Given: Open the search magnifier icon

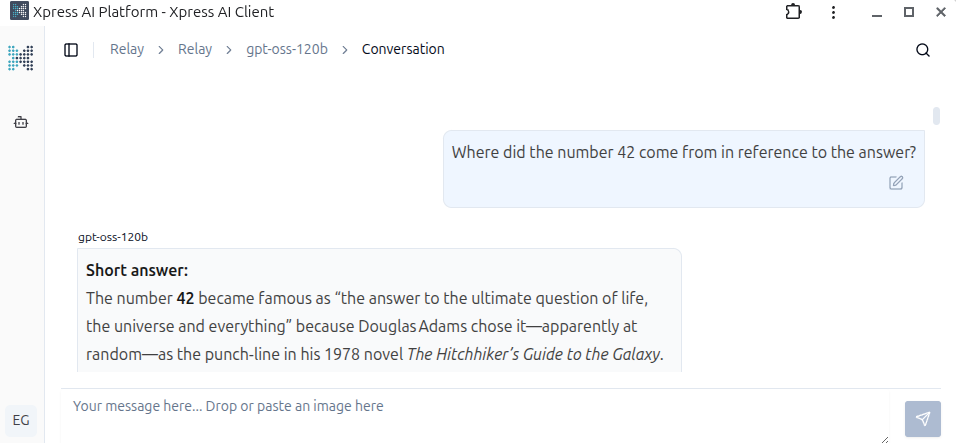Looking at the screenshot, I should [x=923, y=50].
